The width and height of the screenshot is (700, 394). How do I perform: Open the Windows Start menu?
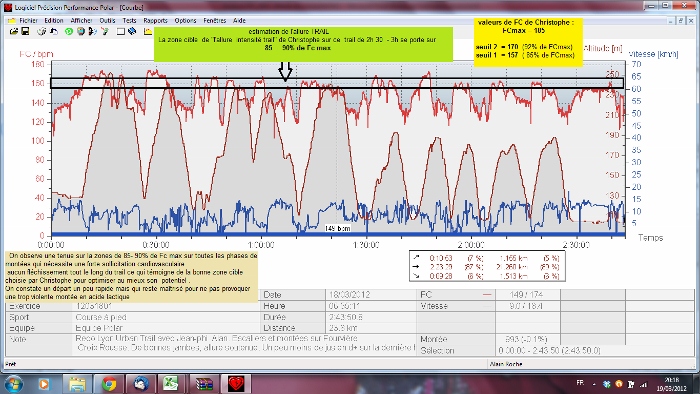click(x=12, y=384)
